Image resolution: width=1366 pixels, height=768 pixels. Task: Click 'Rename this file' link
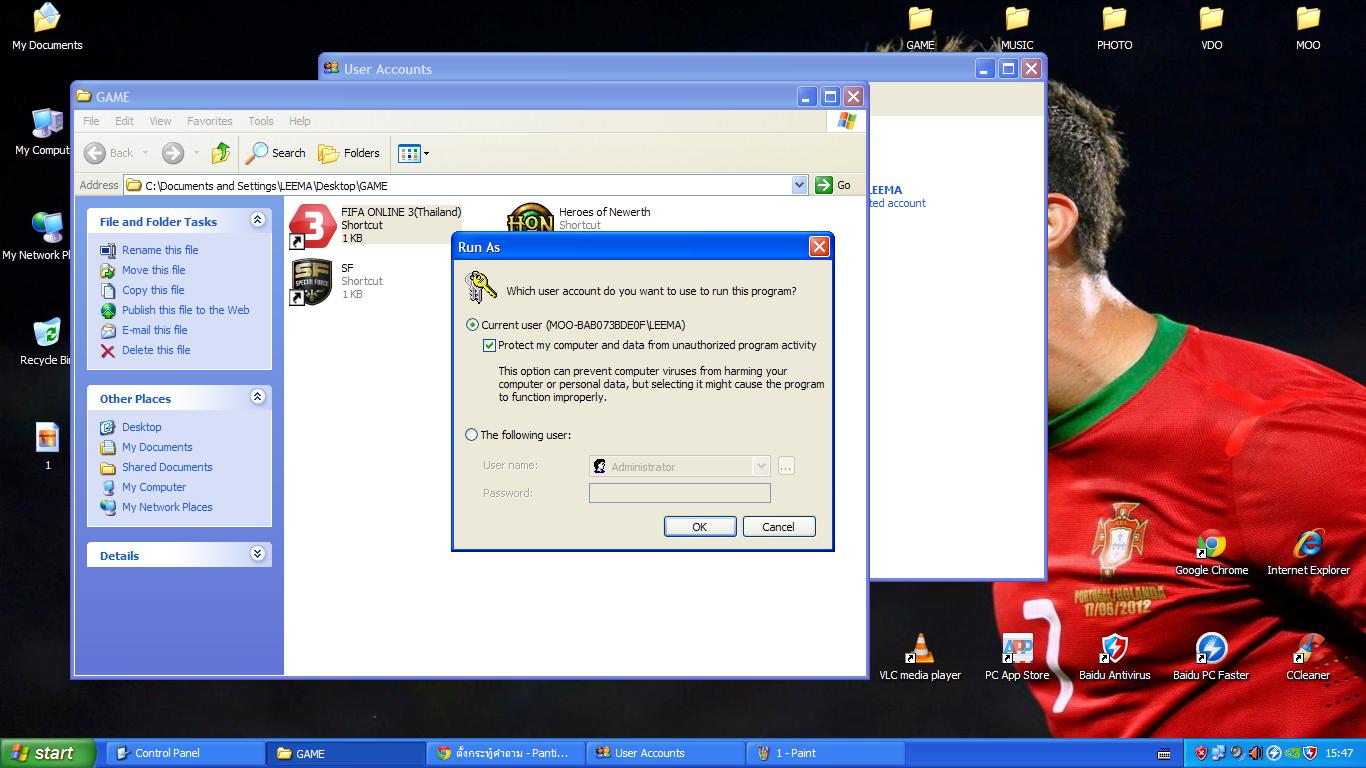pos(160,250)
